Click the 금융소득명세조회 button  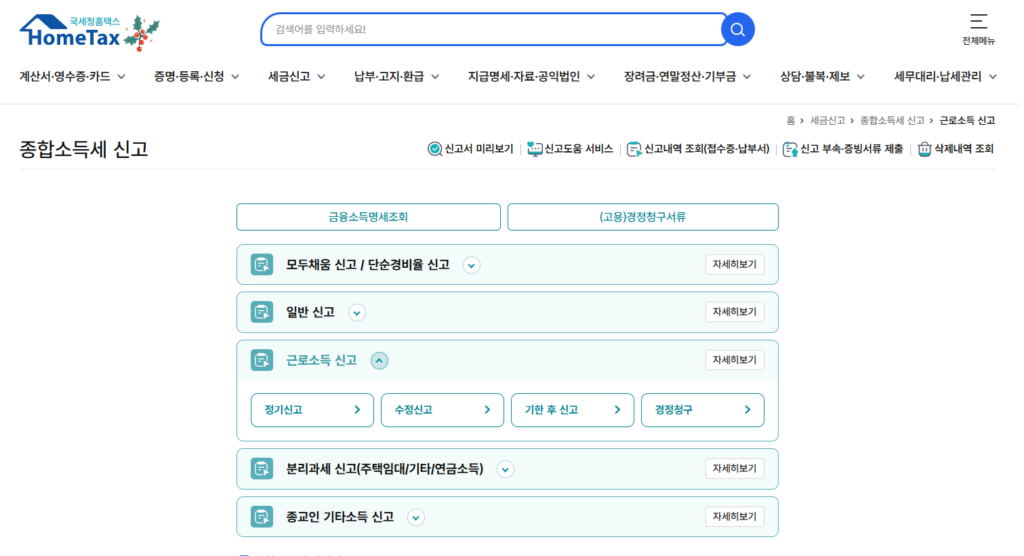(x=368, y=217)
